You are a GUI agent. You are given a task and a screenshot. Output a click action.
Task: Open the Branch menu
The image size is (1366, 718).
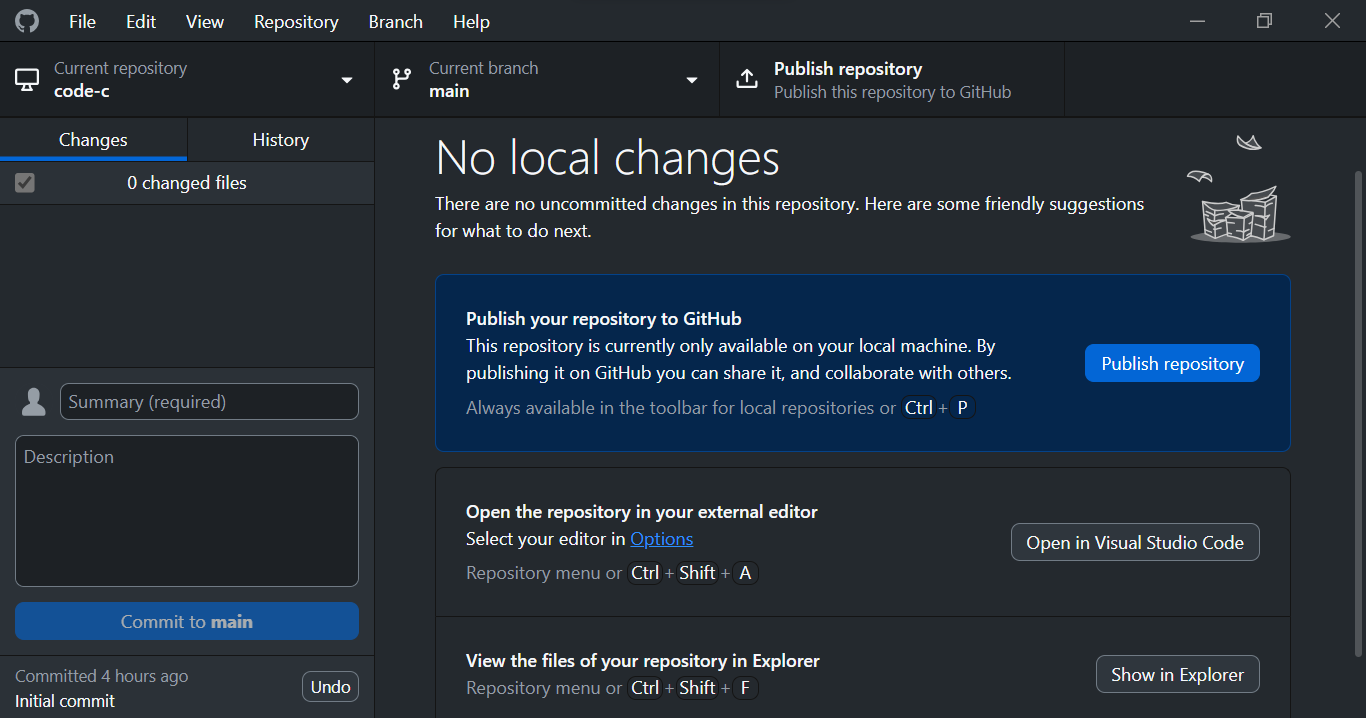[x=395, y=21]
